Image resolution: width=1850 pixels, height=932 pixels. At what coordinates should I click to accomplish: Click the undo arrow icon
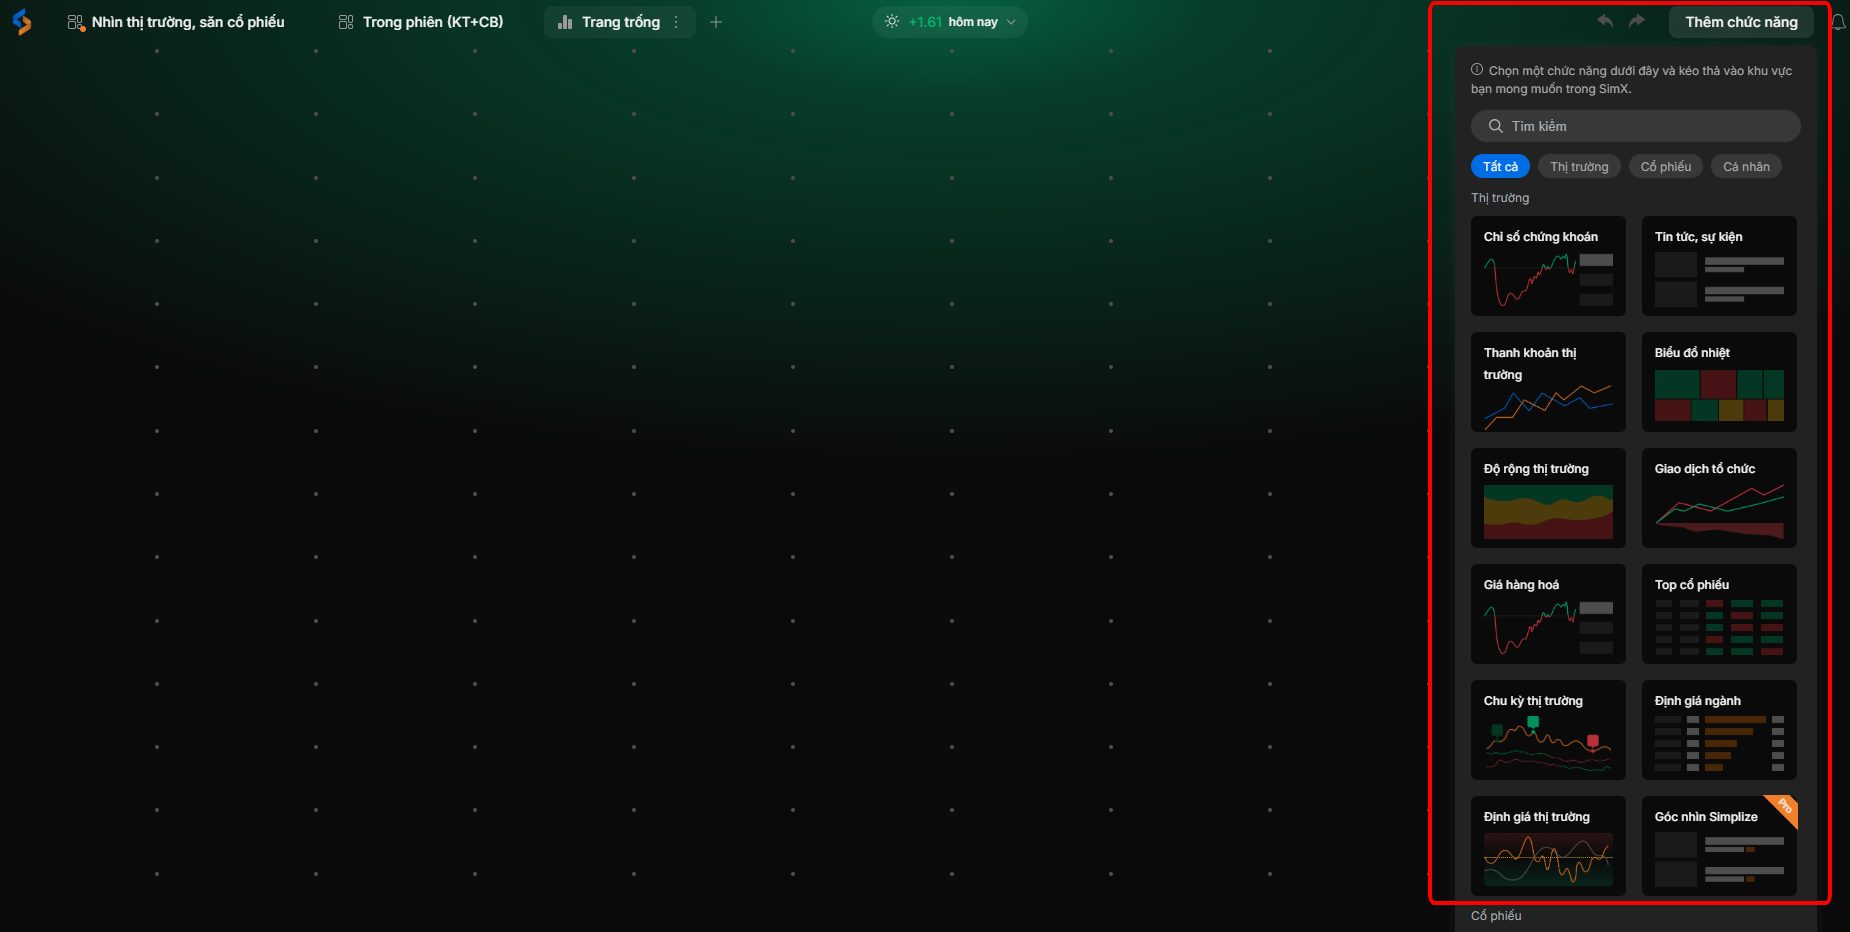(1605, 21)
